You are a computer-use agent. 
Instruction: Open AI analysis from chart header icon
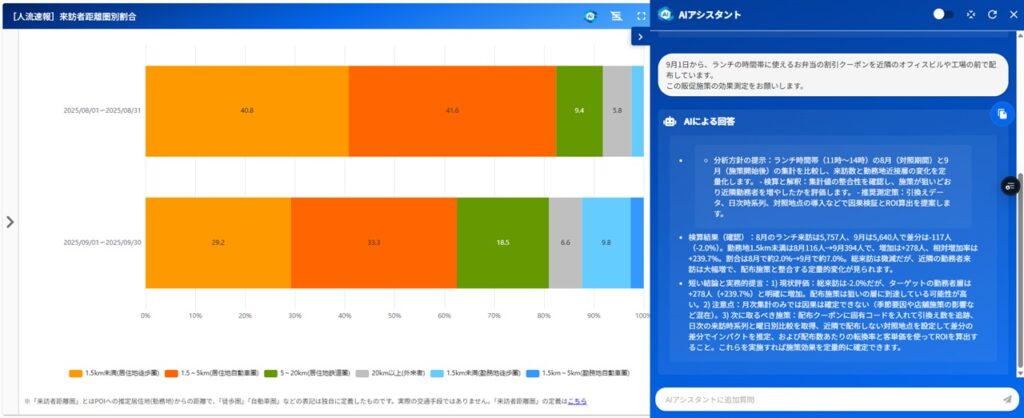590,17
